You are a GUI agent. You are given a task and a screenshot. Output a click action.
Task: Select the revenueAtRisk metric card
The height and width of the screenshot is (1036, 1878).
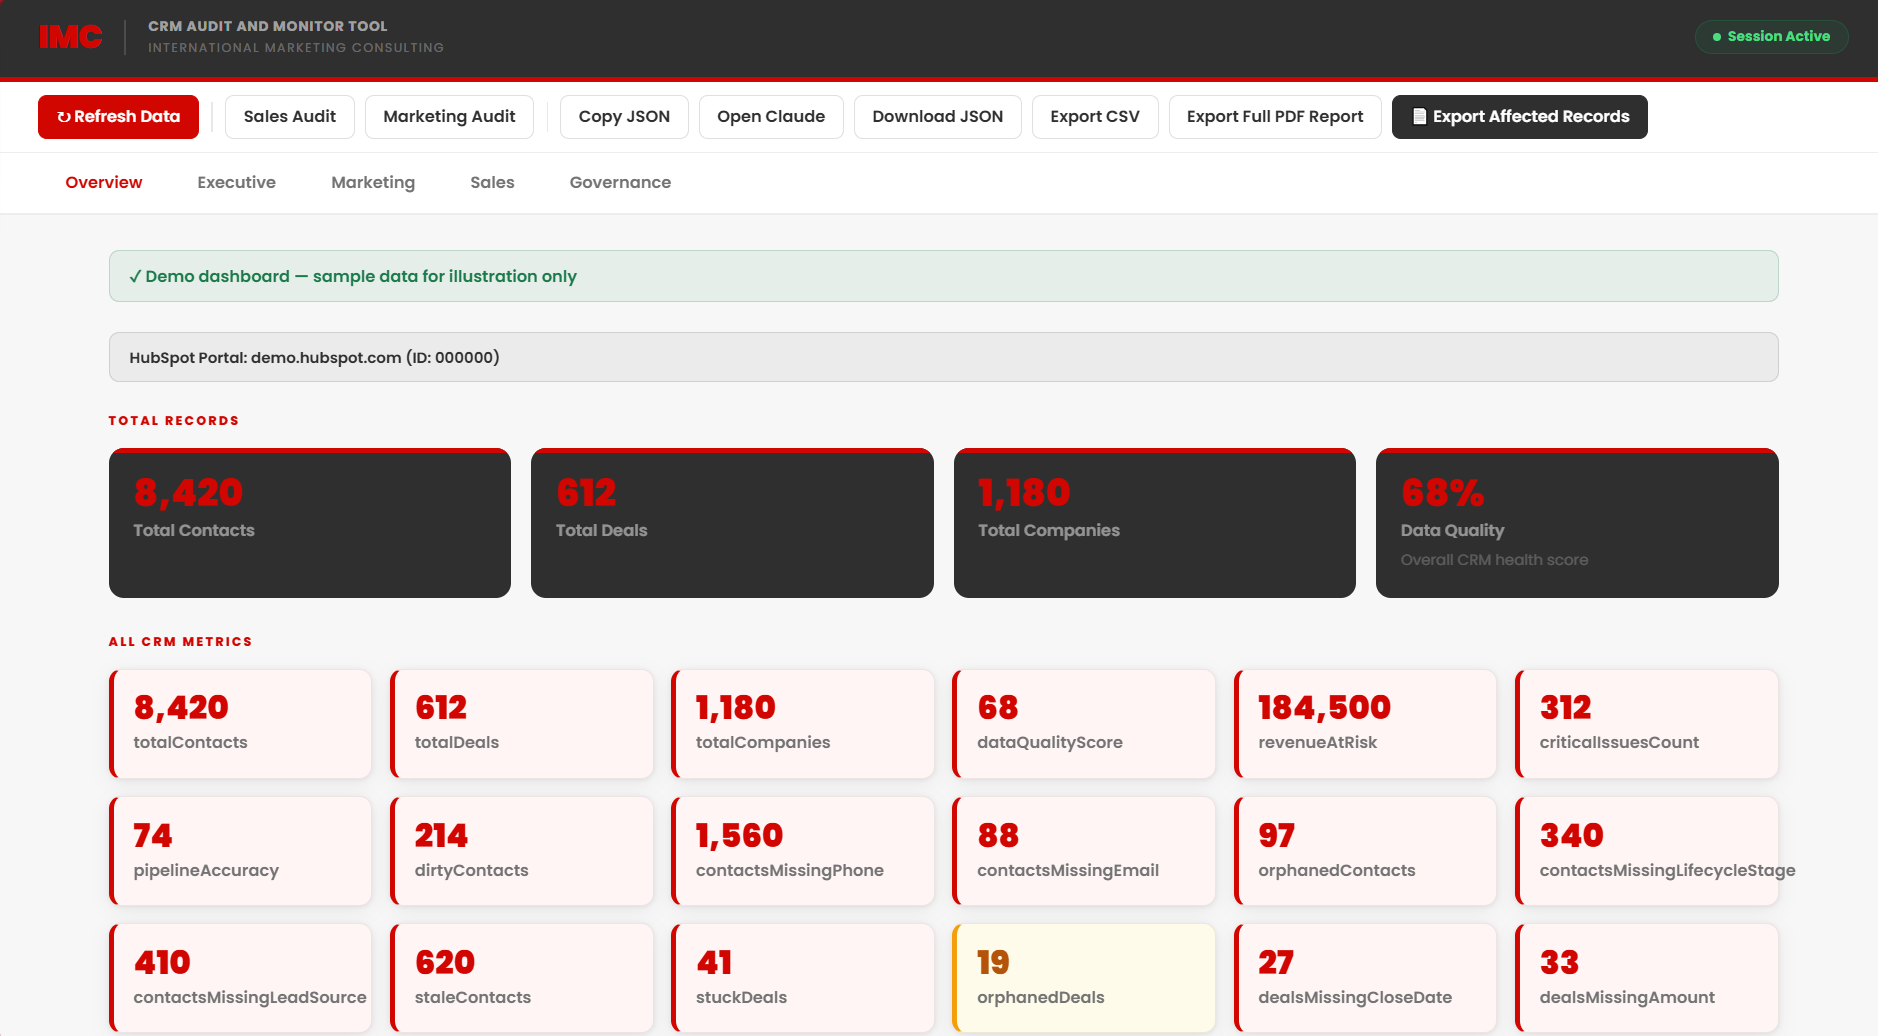coord(1365,724)
